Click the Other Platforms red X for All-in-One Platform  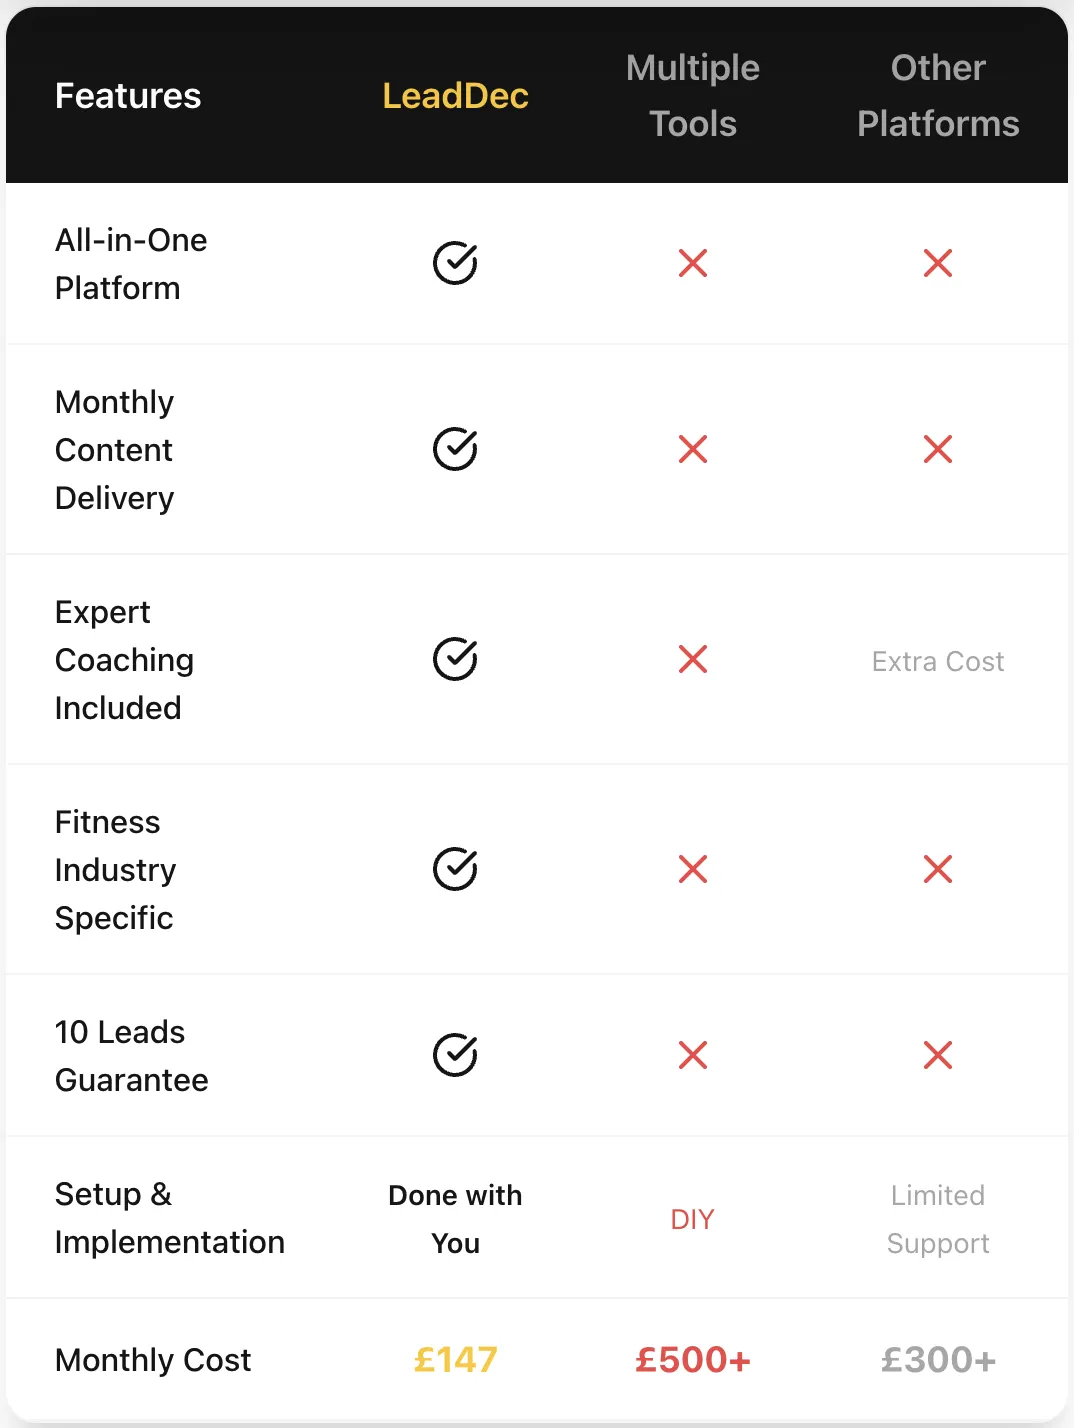pos(938,263)
